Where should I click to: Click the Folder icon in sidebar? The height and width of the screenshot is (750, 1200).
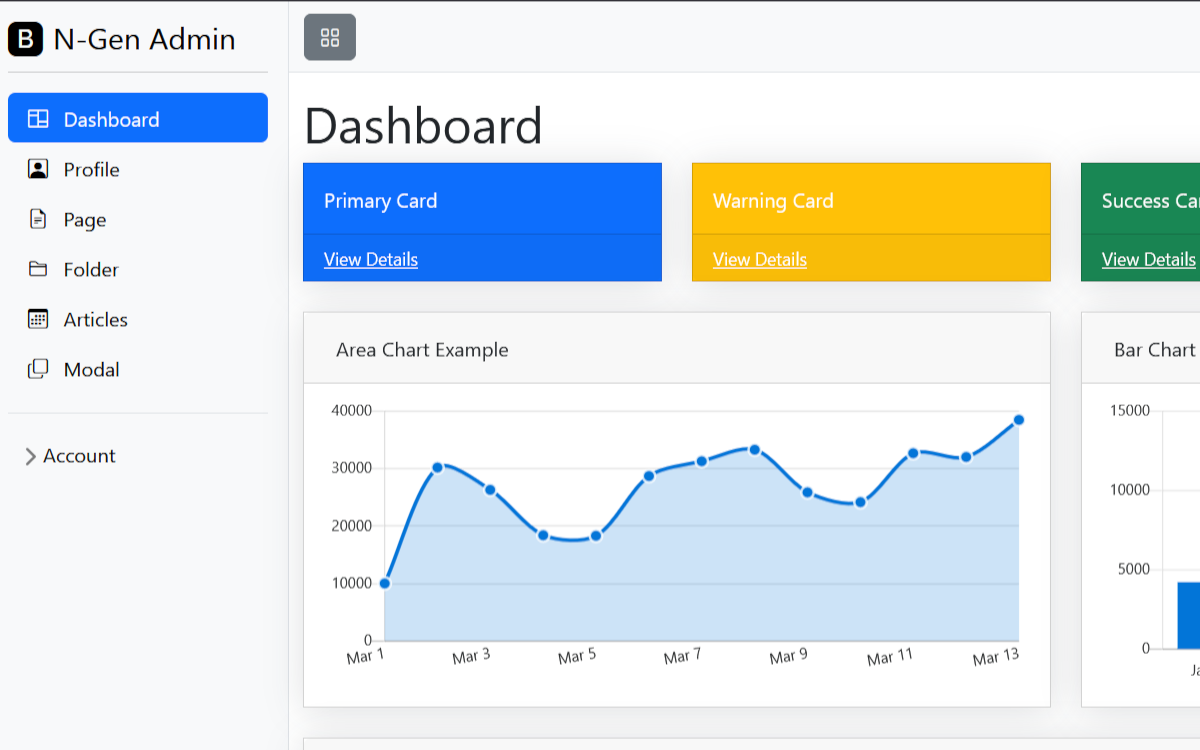[38, 269]
